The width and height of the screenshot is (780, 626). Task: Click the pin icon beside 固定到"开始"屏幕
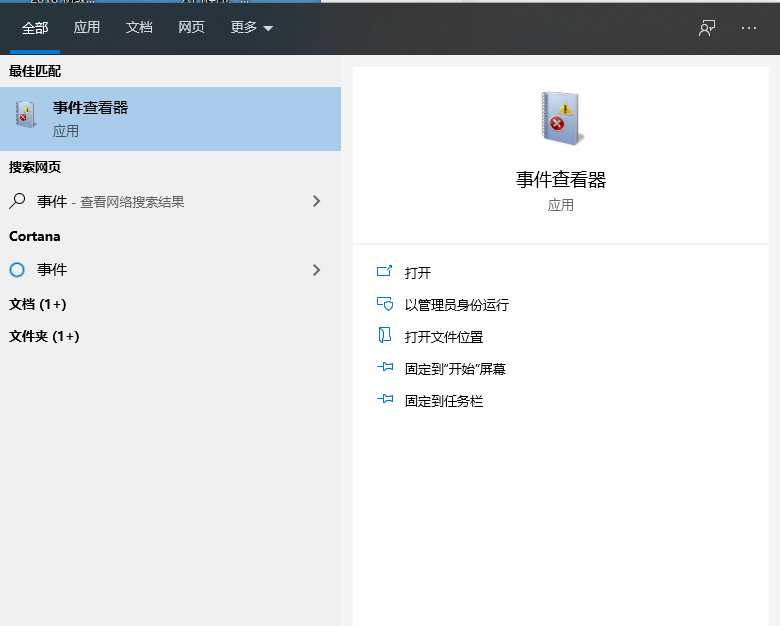(x=385, y=367)
